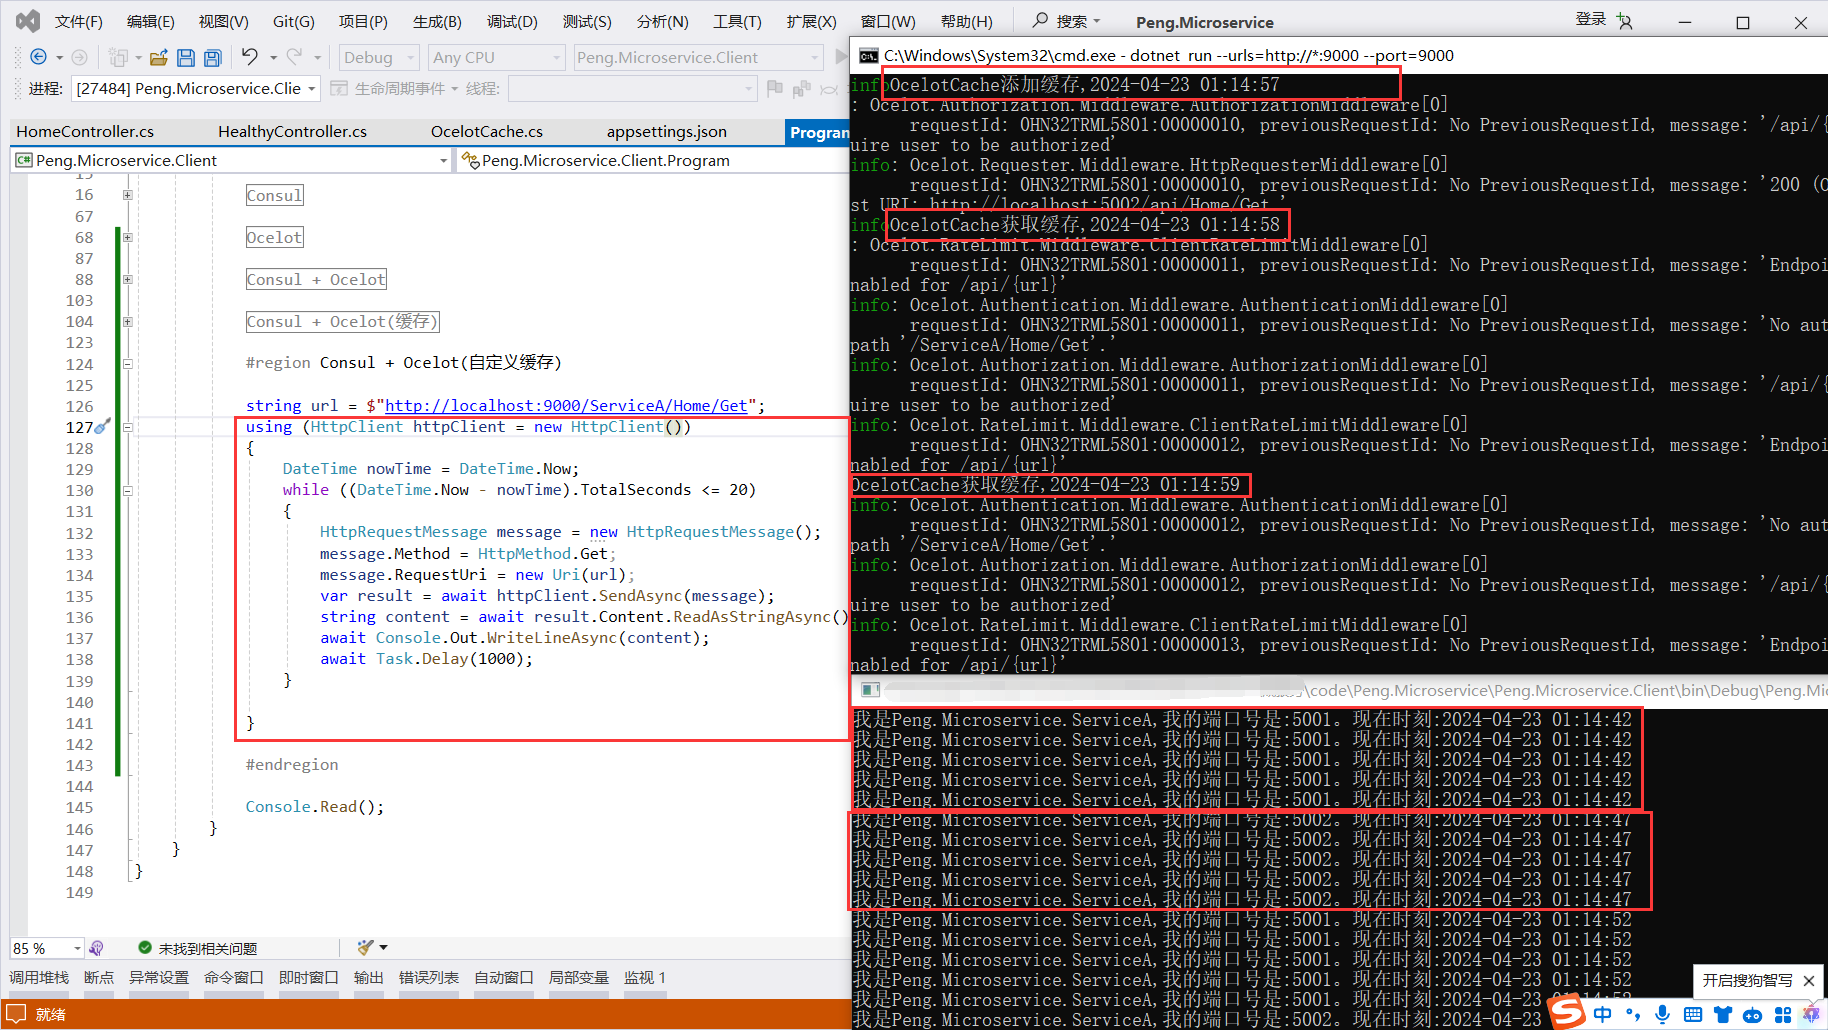
Task: Click the green no-issues checkmark icon
Action: [x=145, y=947]
